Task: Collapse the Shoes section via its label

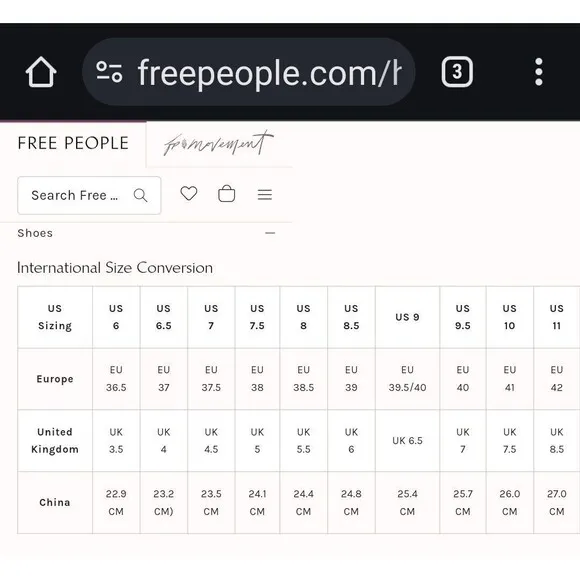Action: click(x=35, y=233)
